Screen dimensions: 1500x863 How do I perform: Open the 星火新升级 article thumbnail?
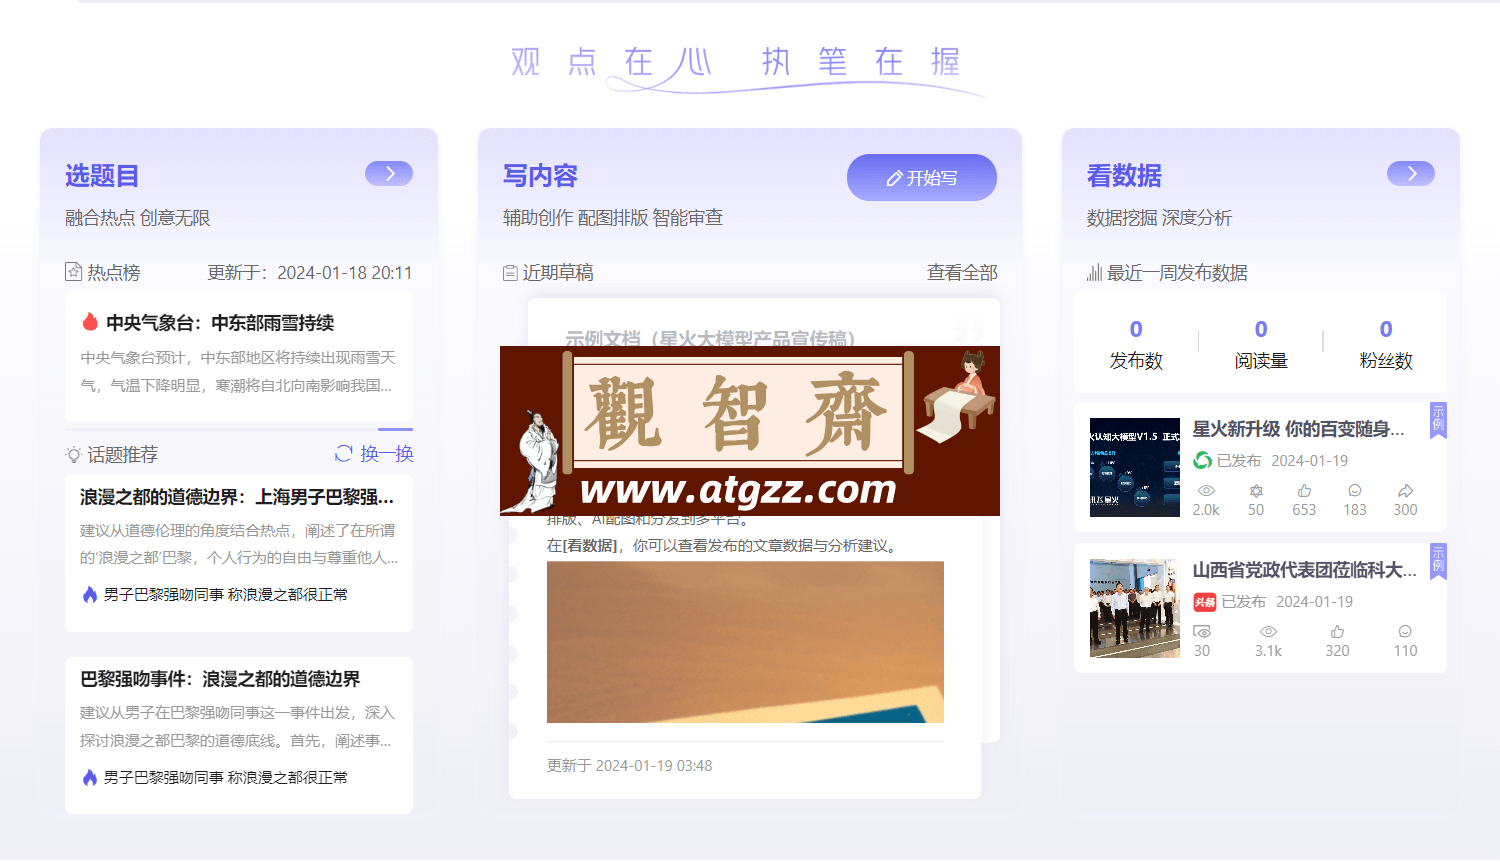coord(1135,467)
